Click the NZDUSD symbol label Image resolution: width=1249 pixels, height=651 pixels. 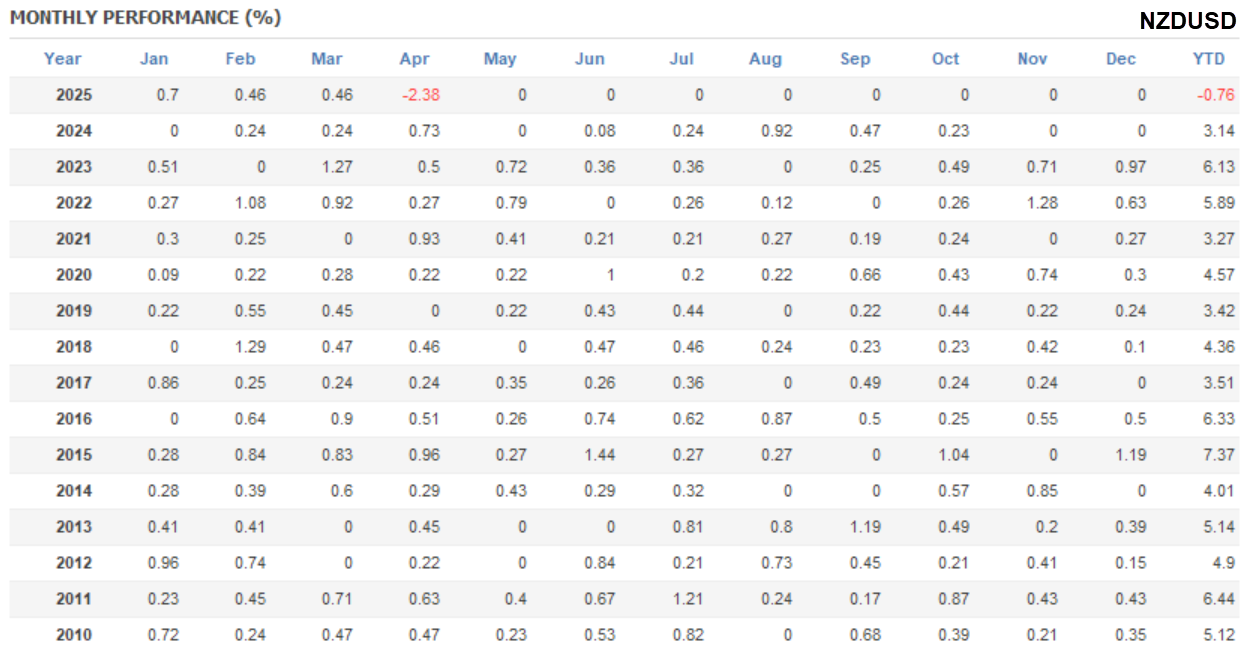[x=1187, y=21]
